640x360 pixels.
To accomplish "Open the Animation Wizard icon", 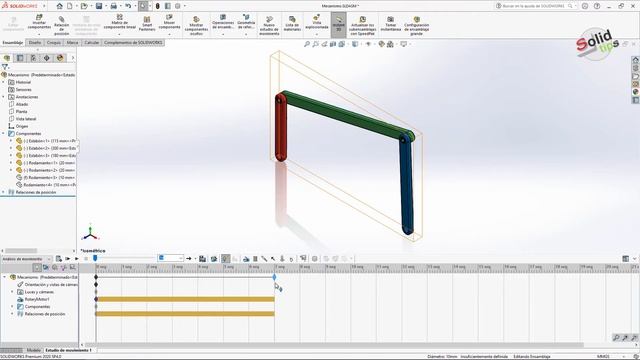I will pos(214,259).
